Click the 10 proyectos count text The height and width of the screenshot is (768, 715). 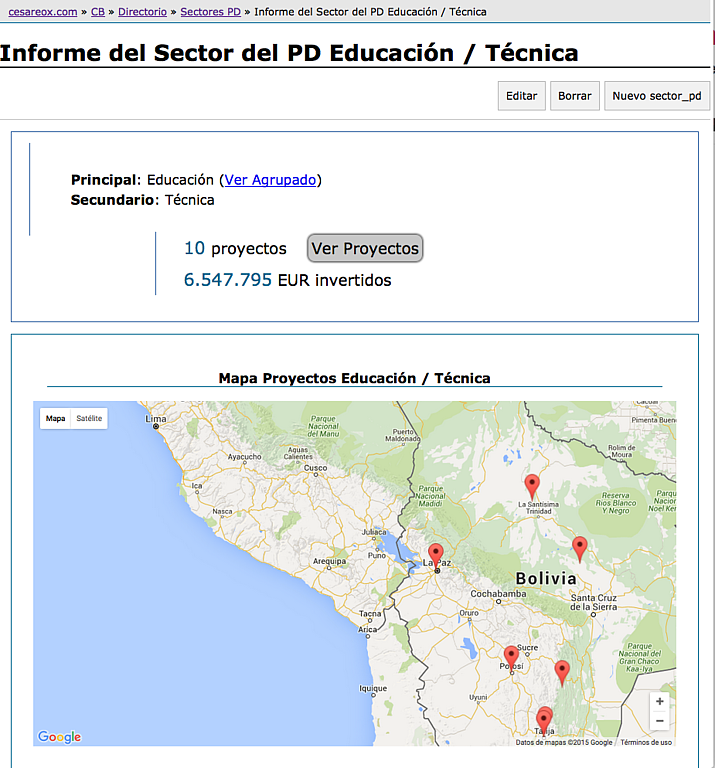[235, 248]
